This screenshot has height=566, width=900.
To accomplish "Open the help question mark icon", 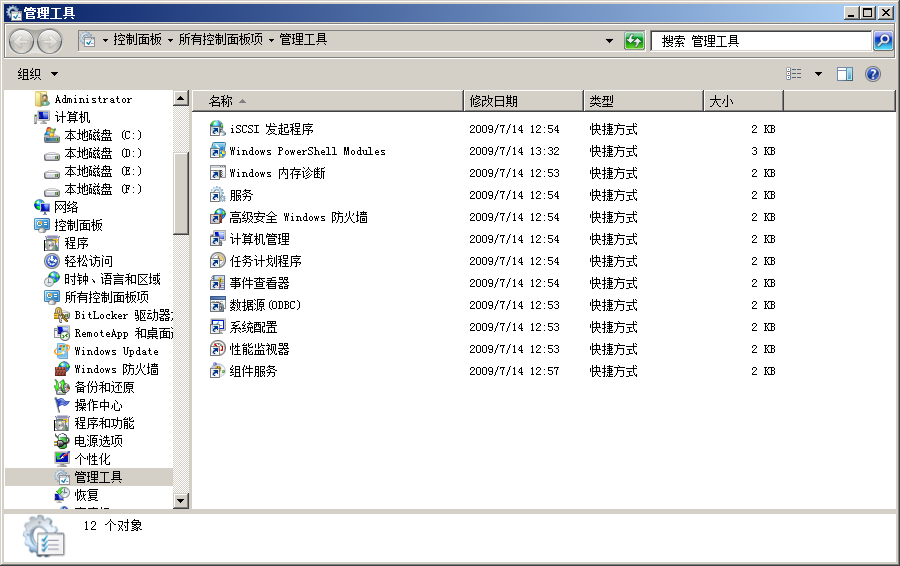I will click(x=872, y=74).
